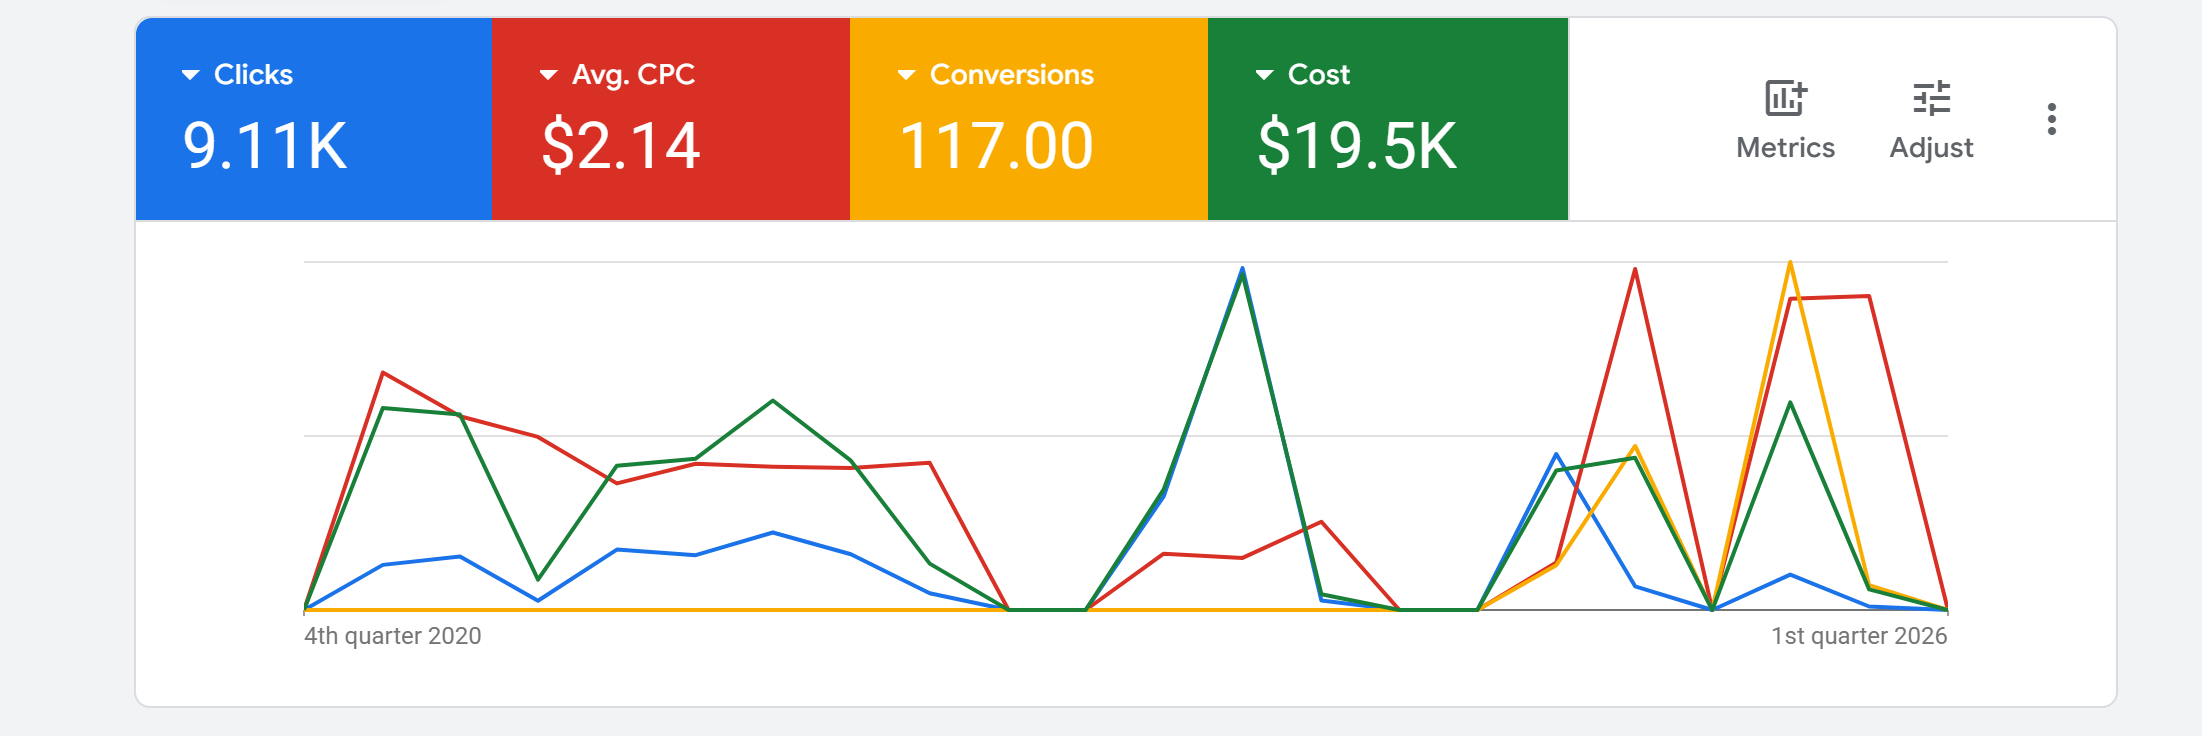Open the three-dot more options menu
2202x736 pixels.
click(2051, 119)
